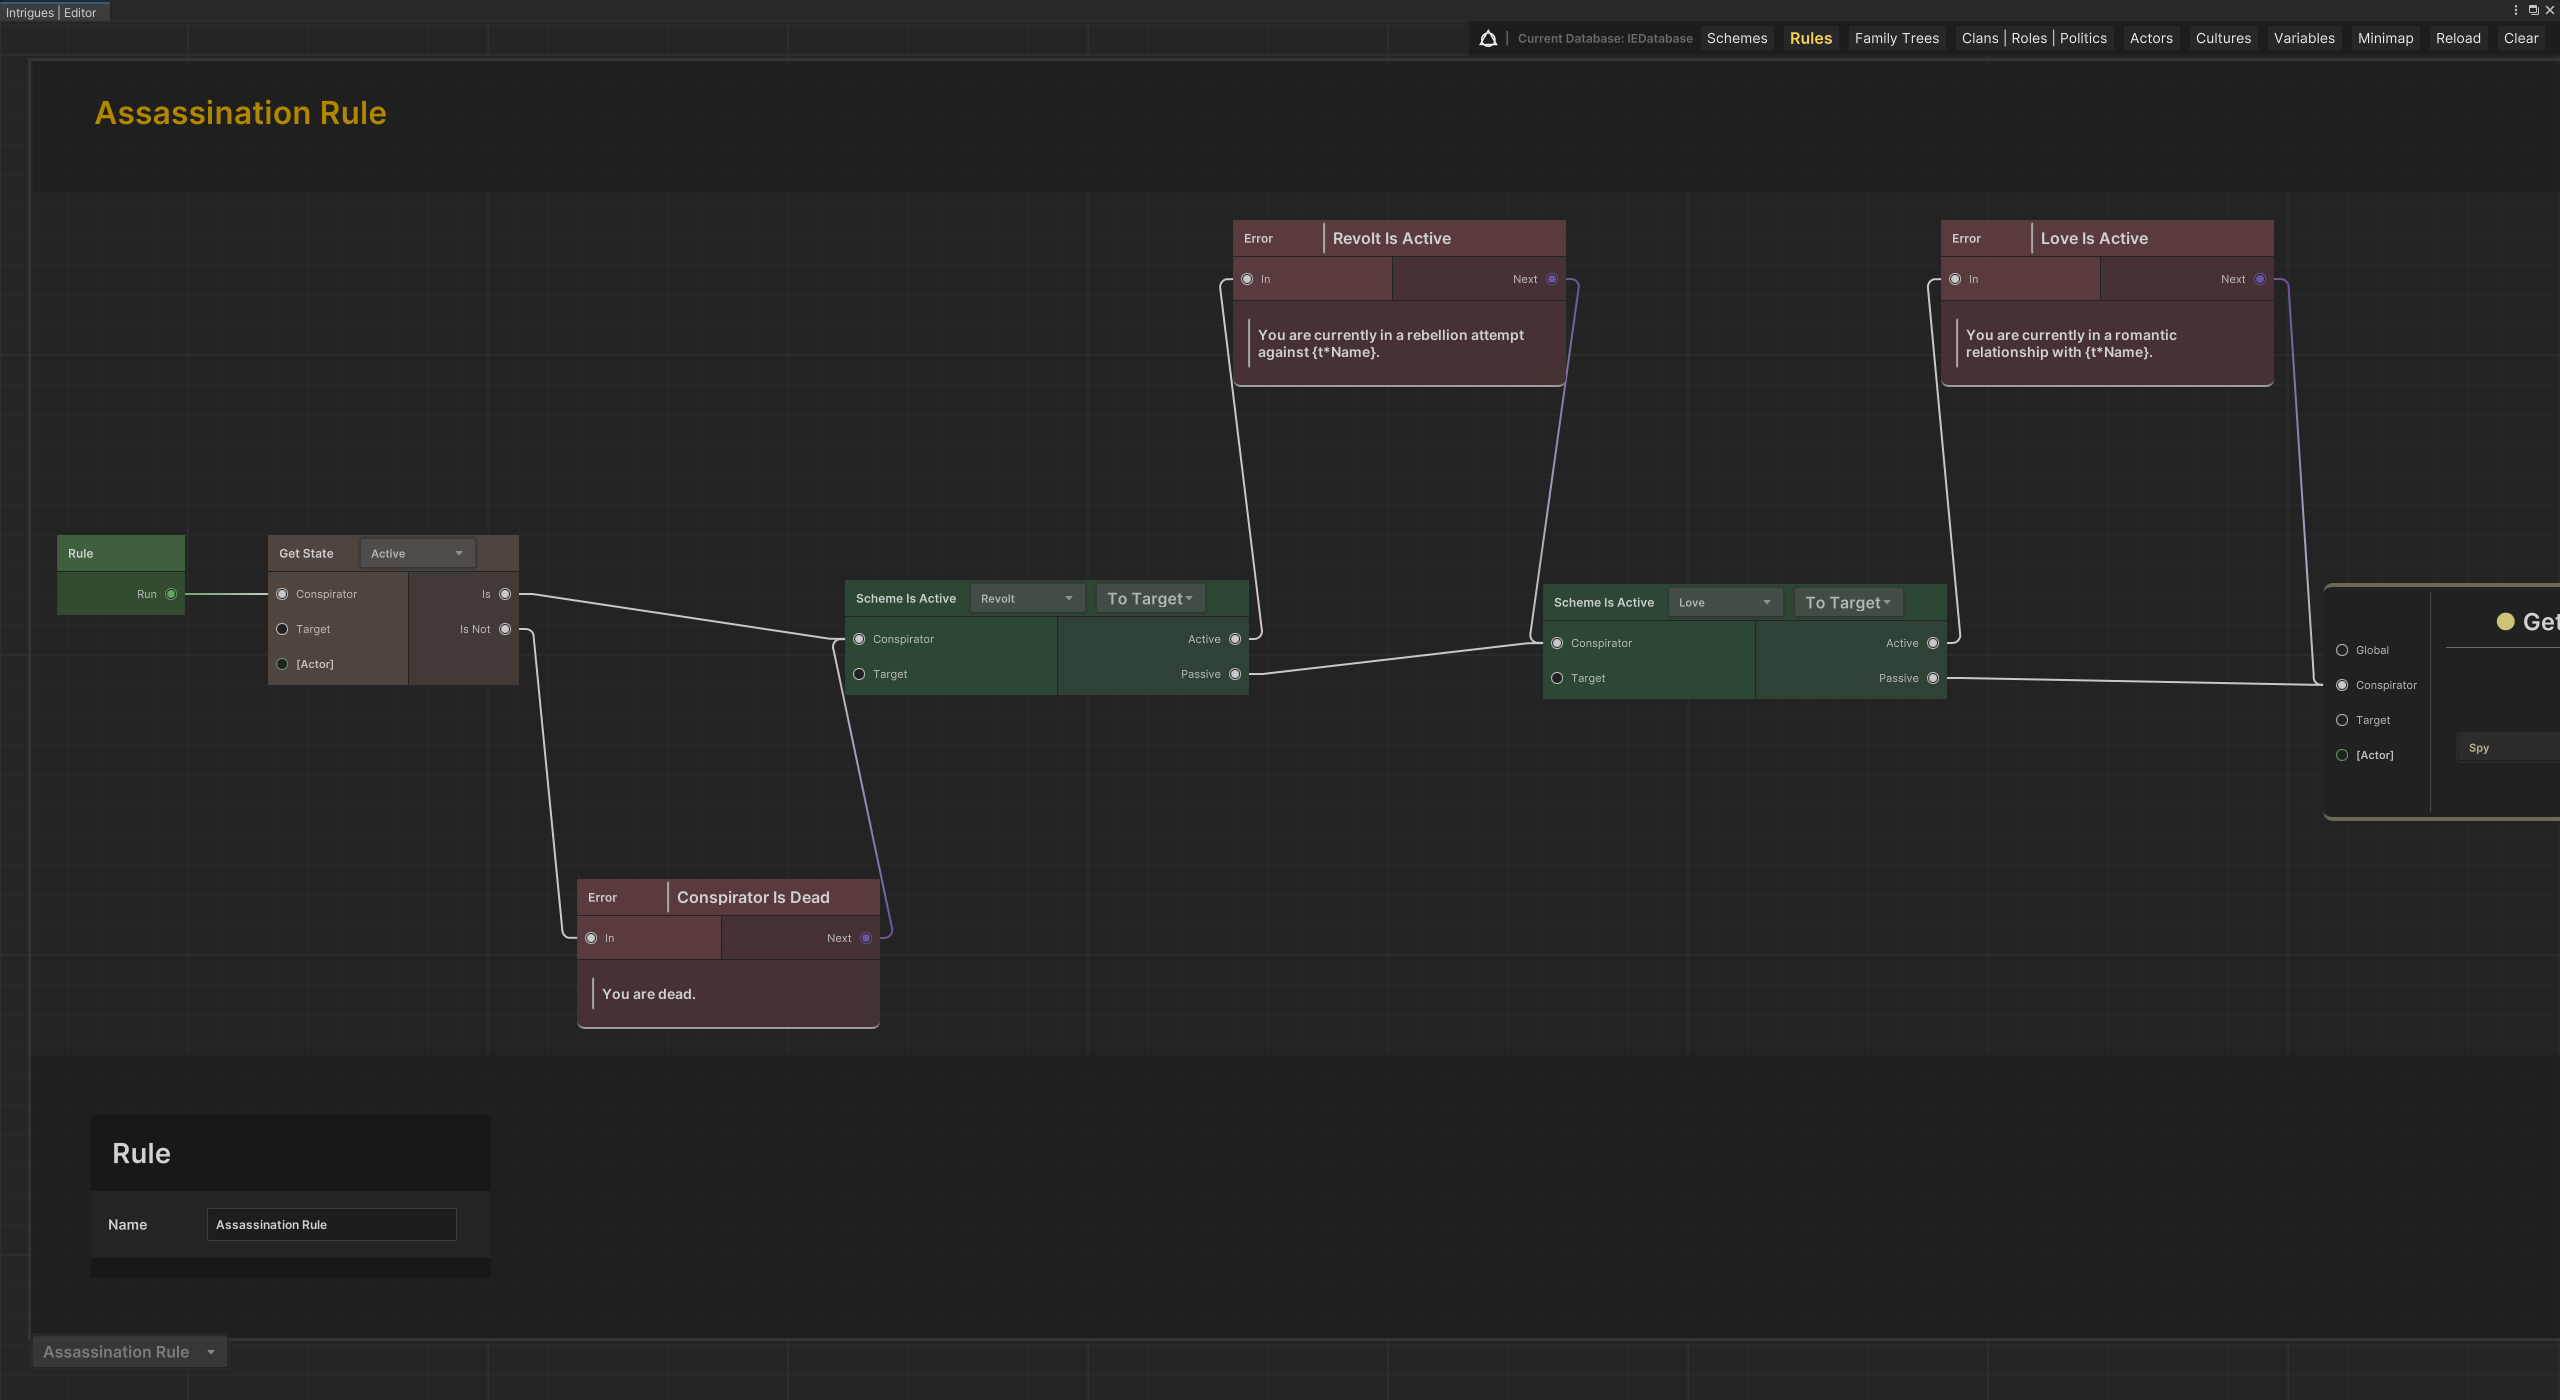Click the home logo icon in toolbar

pos(1488,38)
